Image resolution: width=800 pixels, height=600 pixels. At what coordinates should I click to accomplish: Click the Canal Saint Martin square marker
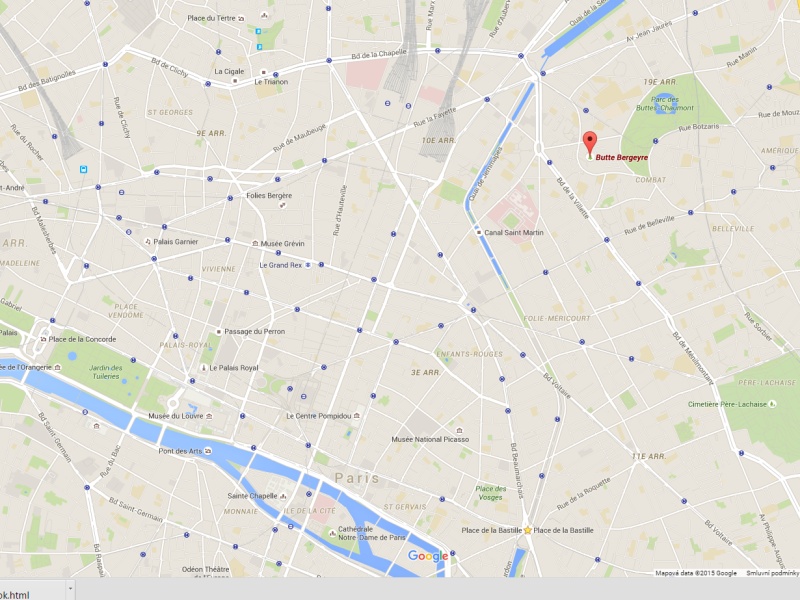pyautogui.click(x=479, y=233)
